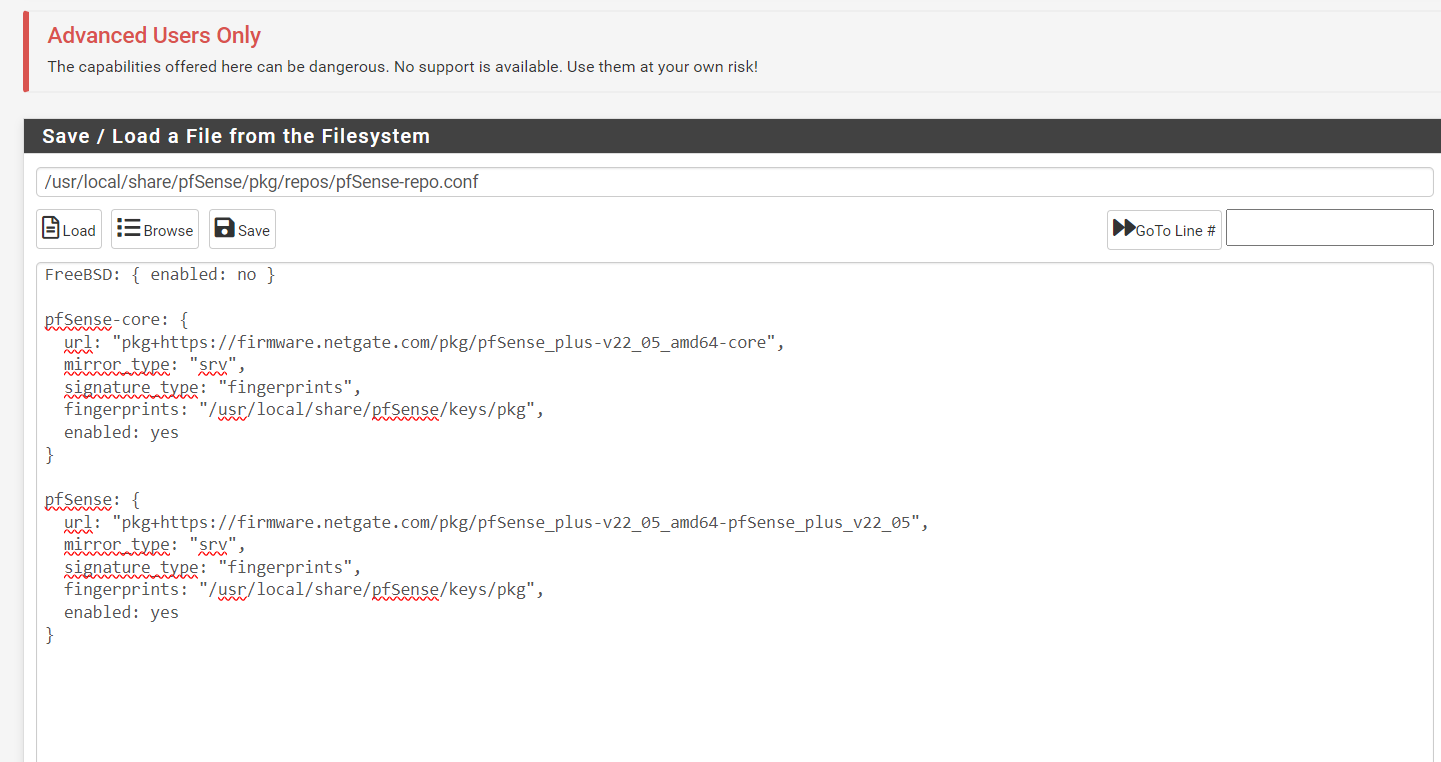
Task: Click the 'Advanced Users Only' heading
Action: [x=154, y=36]
